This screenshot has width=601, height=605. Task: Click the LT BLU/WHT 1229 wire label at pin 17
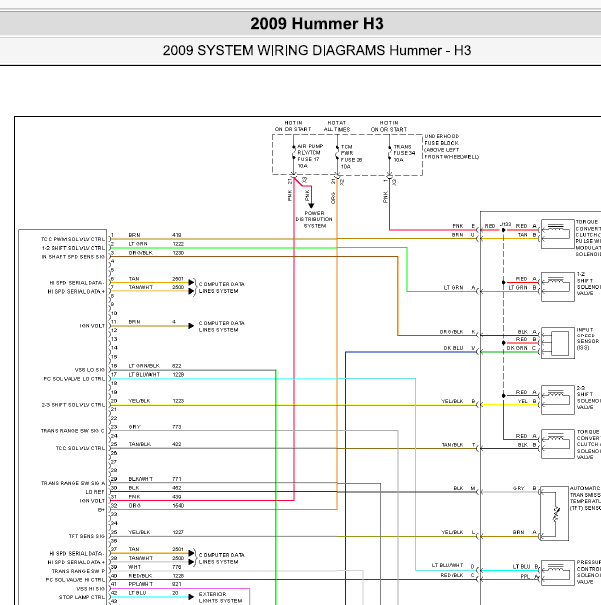156,375
